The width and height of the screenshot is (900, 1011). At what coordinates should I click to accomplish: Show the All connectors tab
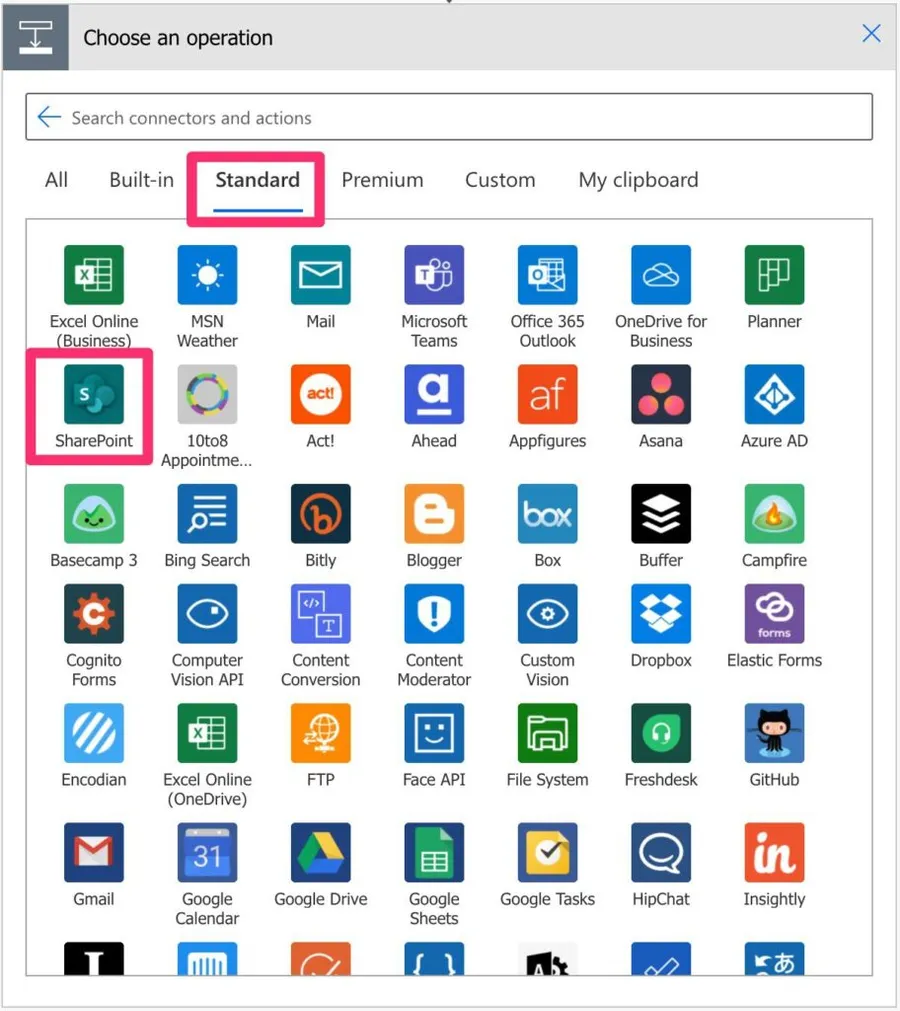57,180
